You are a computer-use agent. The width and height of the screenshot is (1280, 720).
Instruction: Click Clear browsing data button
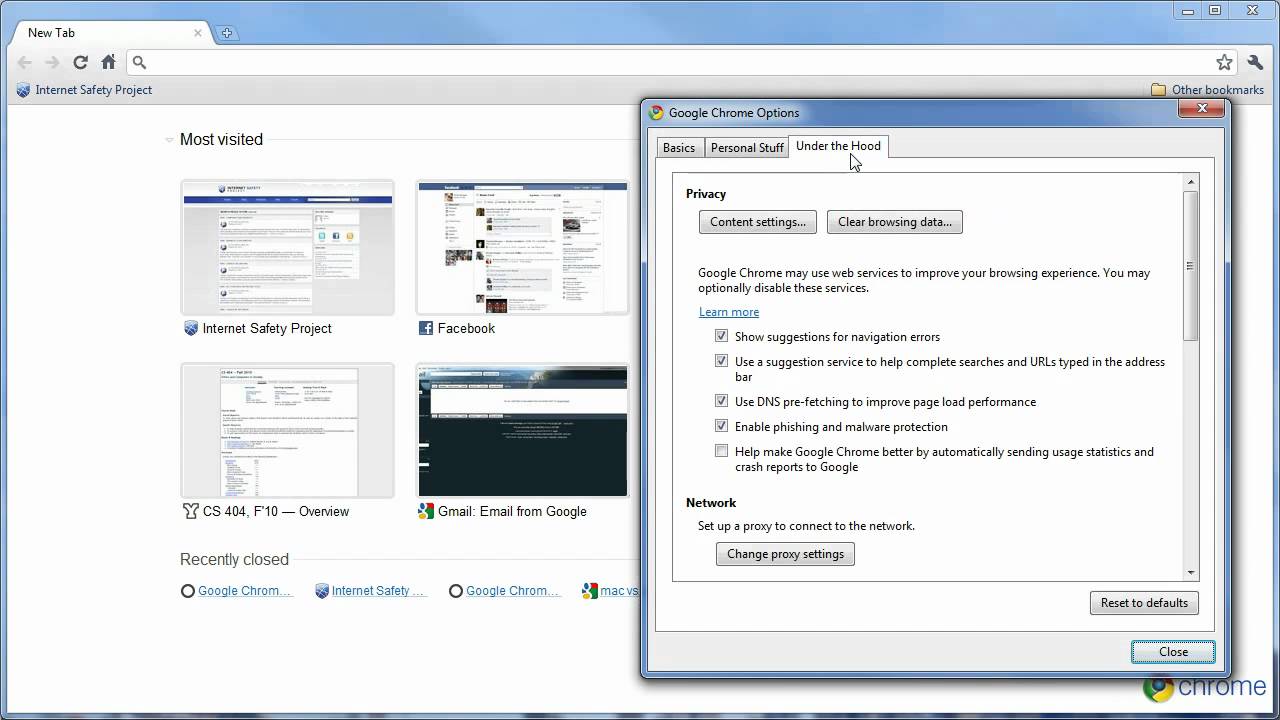(895, 222)
